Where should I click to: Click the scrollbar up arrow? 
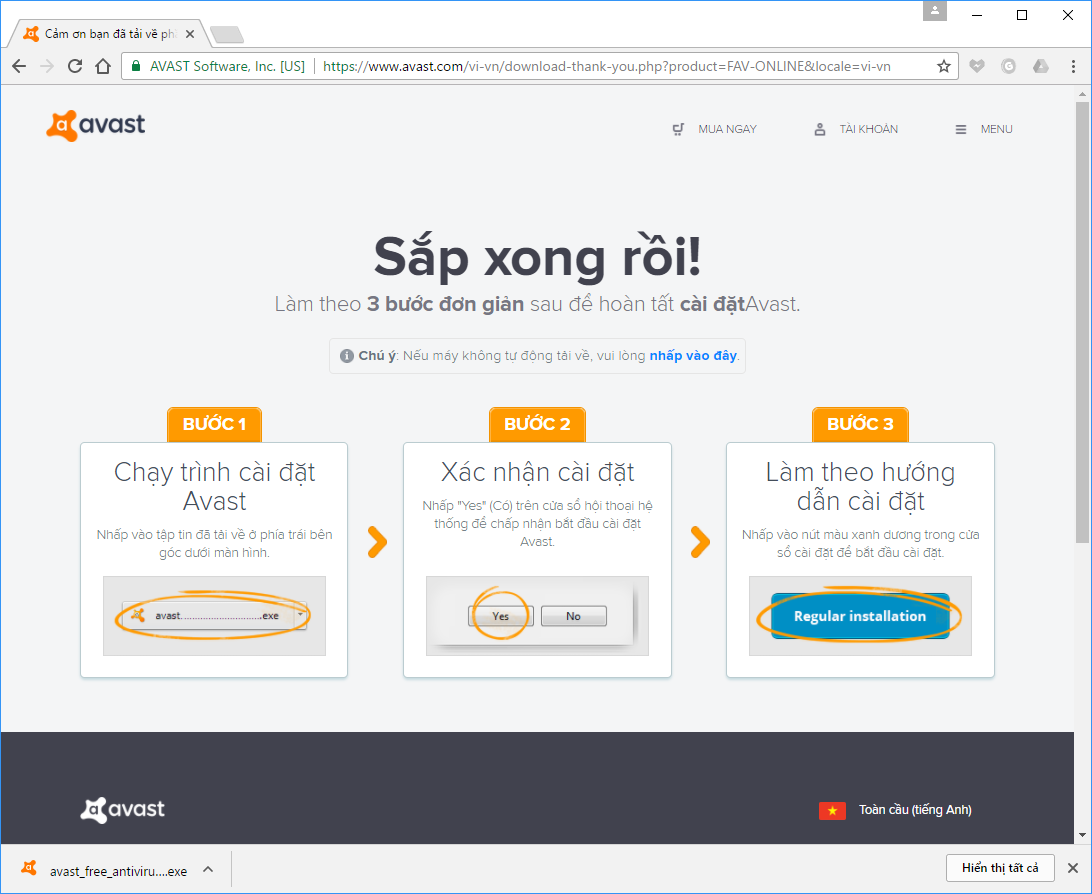pos(1082,94)
